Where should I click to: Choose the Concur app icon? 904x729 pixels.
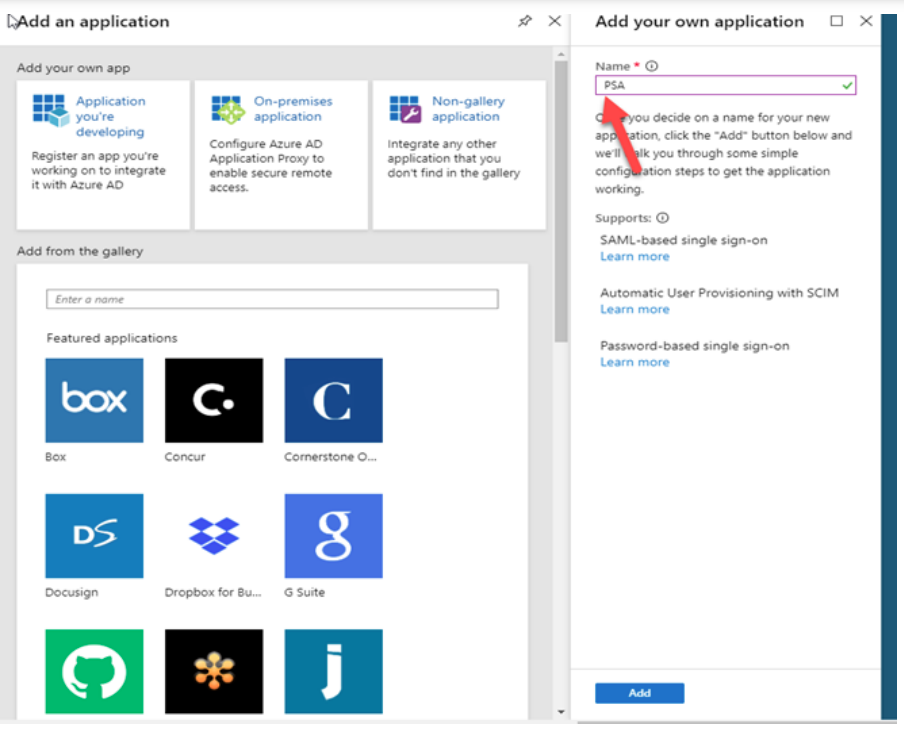tap(213, 400)
